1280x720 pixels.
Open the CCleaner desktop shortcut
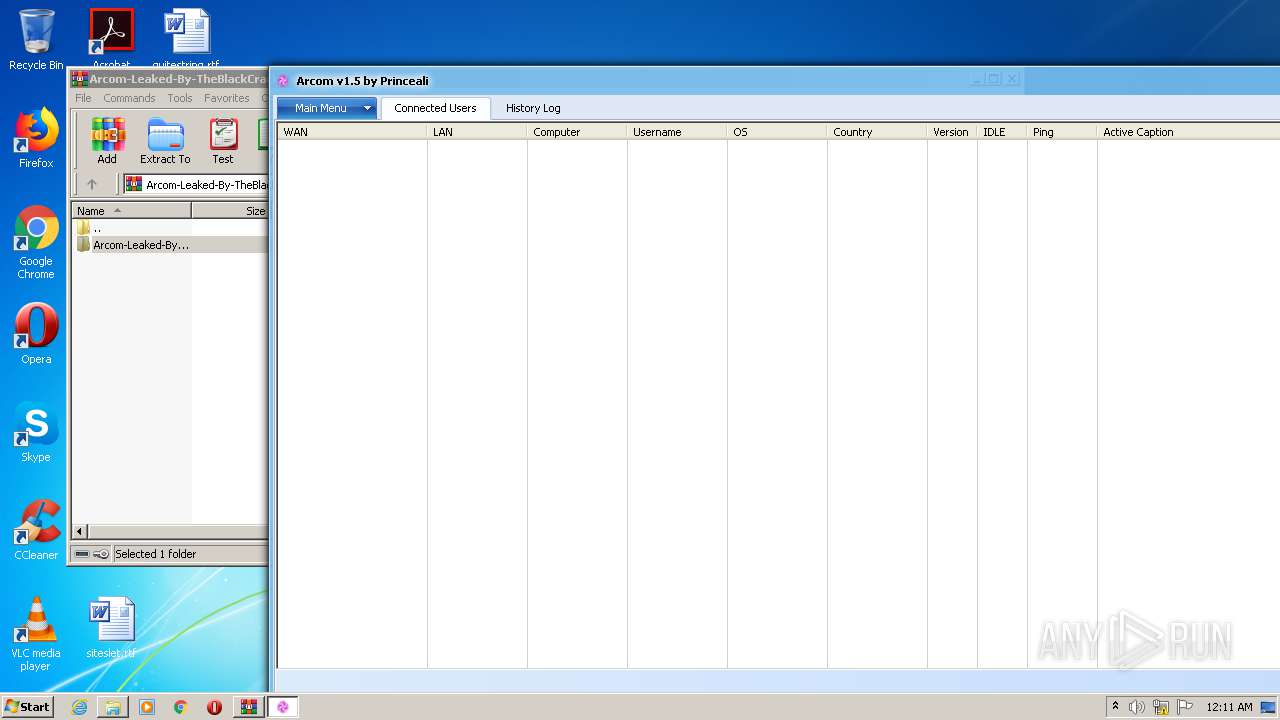click(36, 531)
